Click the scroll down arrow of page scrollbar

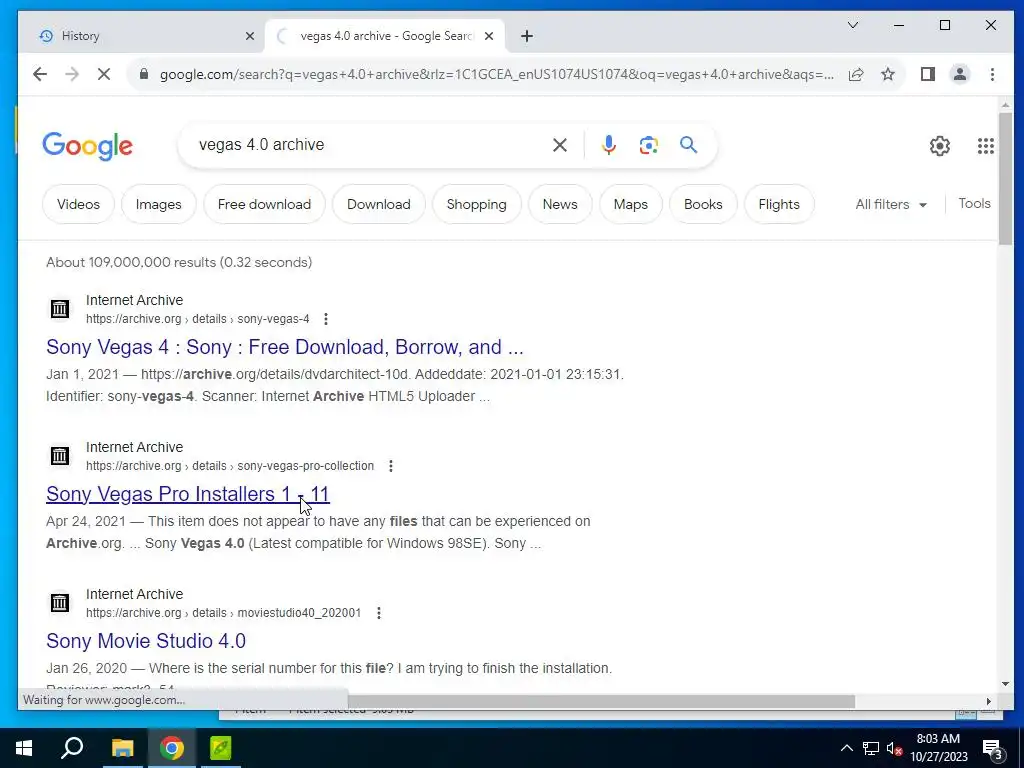[x=1005, y=684]
